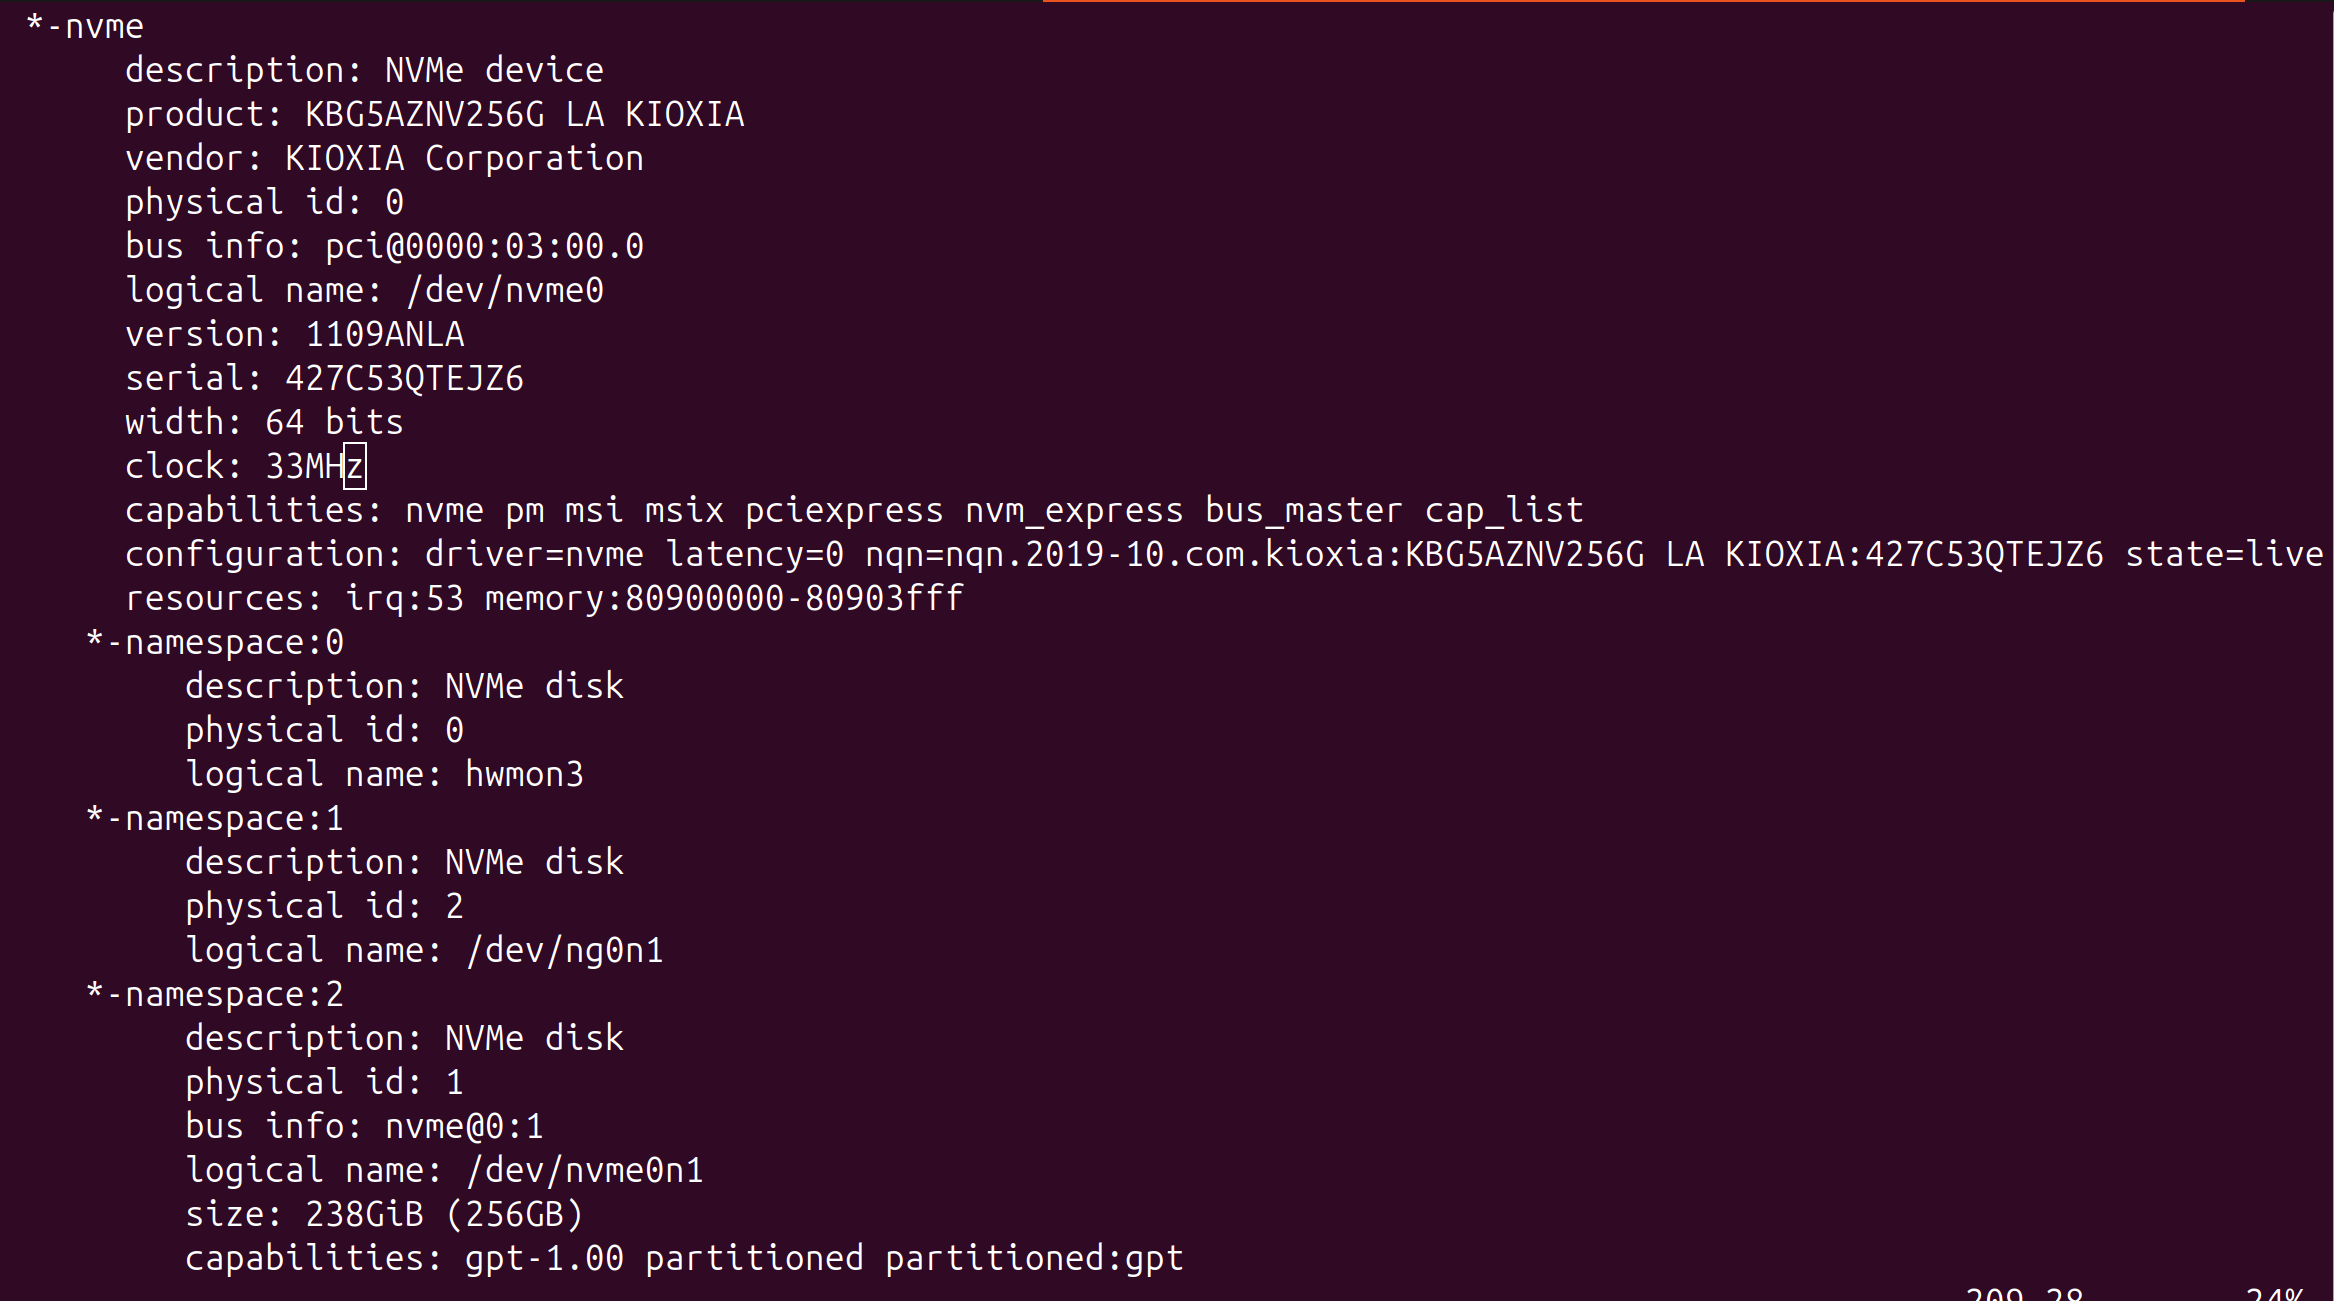Click the logical name hwmon3
The image size is (2334, 1301).
pos(524,774)
